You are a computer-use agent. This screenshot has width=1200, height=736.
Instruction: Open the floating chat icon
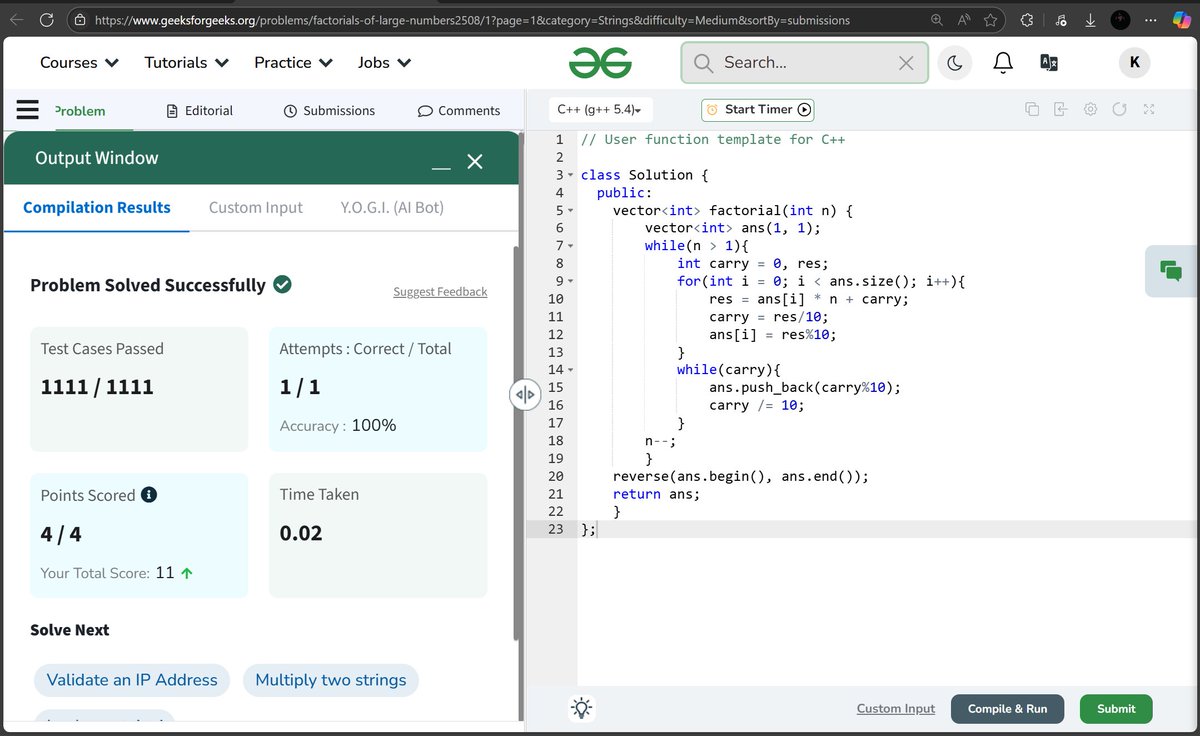tap(1170, 270)
